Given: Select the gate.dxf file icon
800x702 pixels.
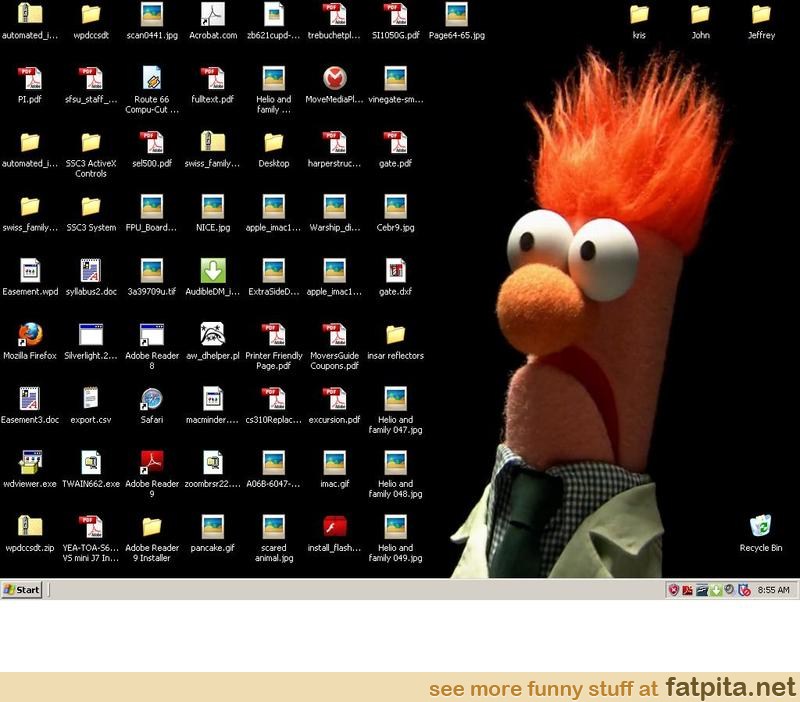Looking at the screenshot, I should [x=396, y=270].
